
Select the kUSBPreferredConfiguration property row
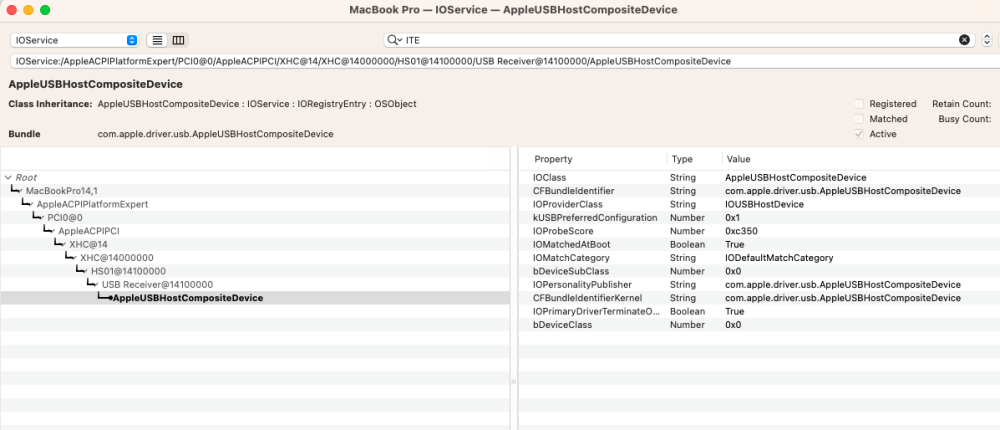pos(759,218)
